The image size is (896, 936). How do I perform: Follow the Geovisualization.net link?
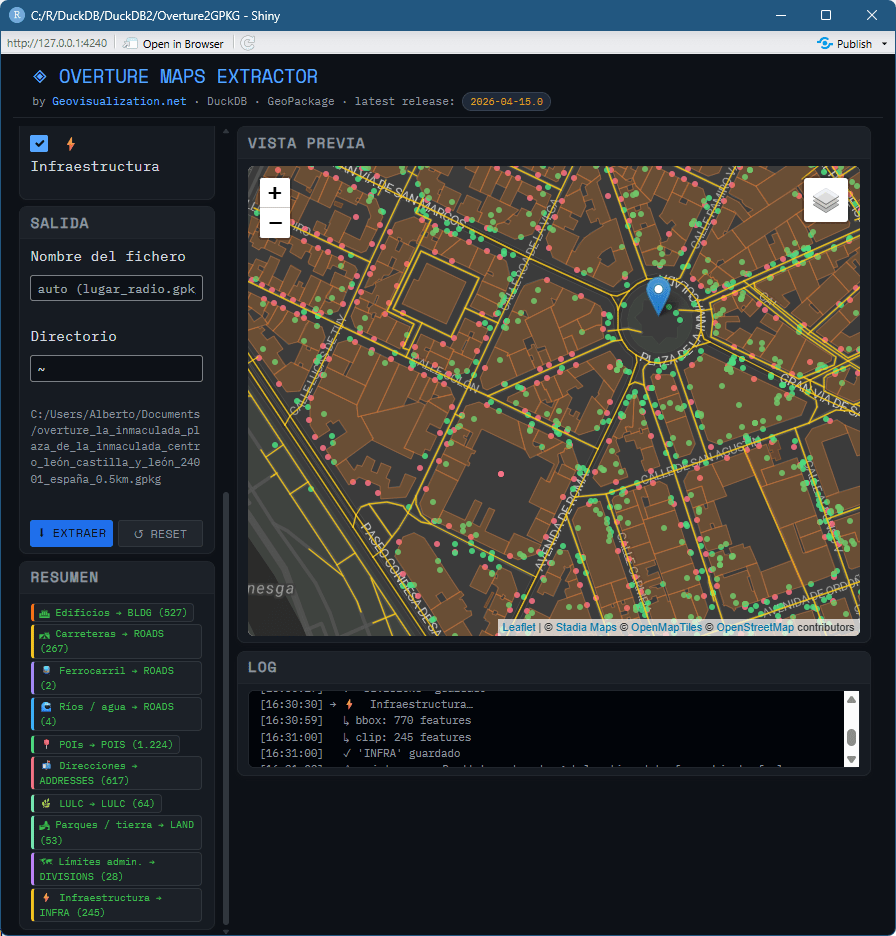[x=119, y=101]
